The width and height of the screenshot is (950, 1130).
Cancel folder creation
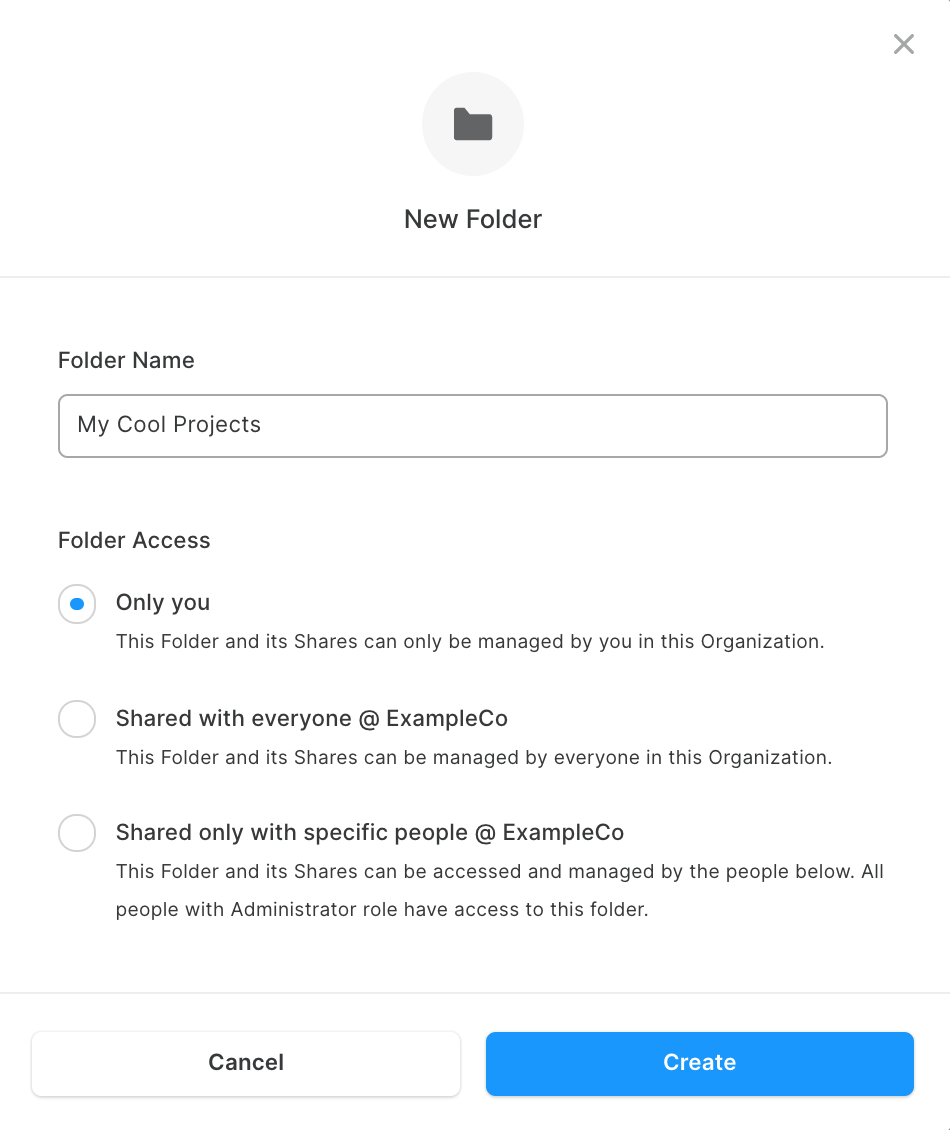click(246, 1064)
